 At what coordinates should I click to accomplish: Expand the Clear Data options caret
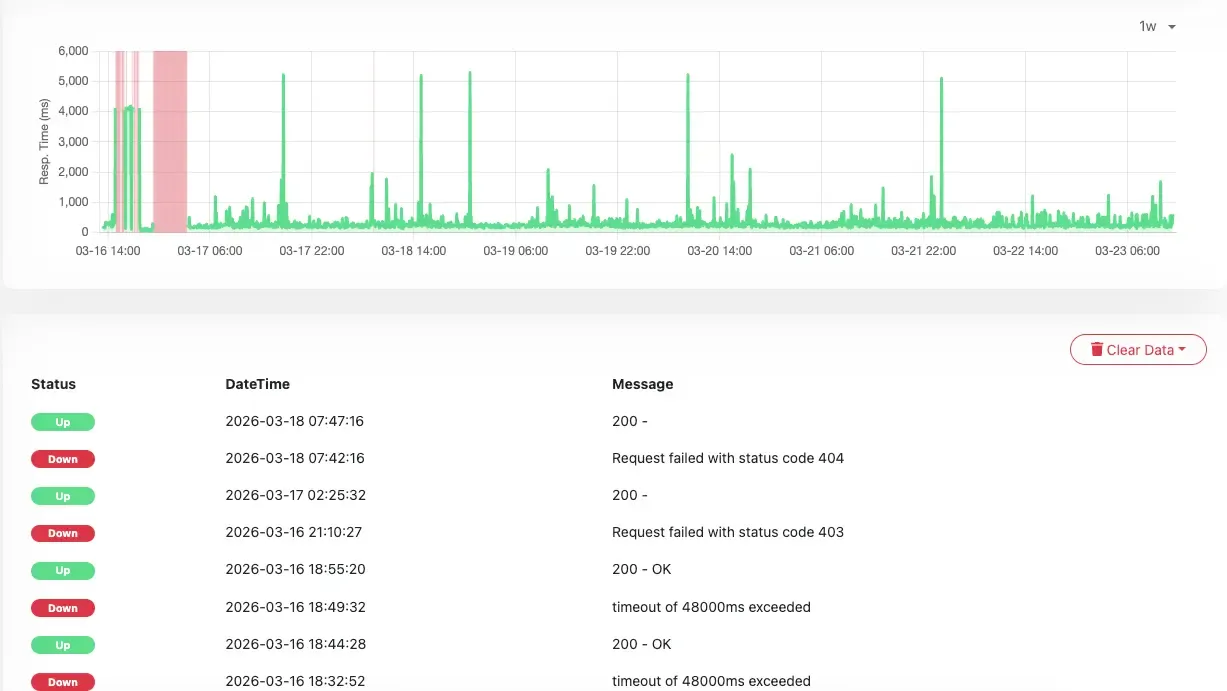point(1185,349)
